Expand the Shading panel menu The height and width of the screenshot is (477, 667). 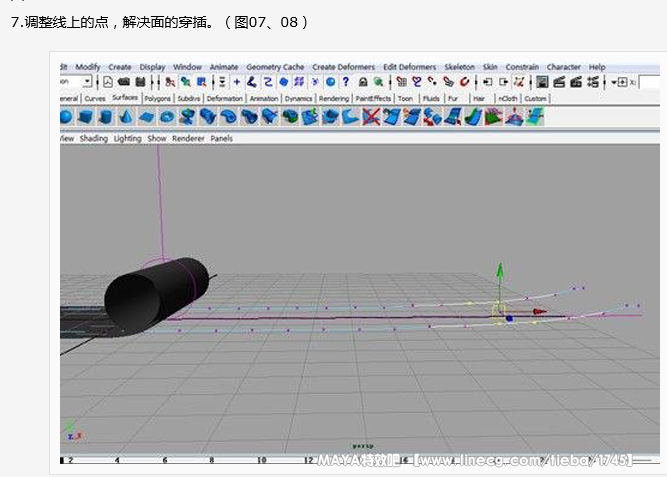[x=94, y=139]
